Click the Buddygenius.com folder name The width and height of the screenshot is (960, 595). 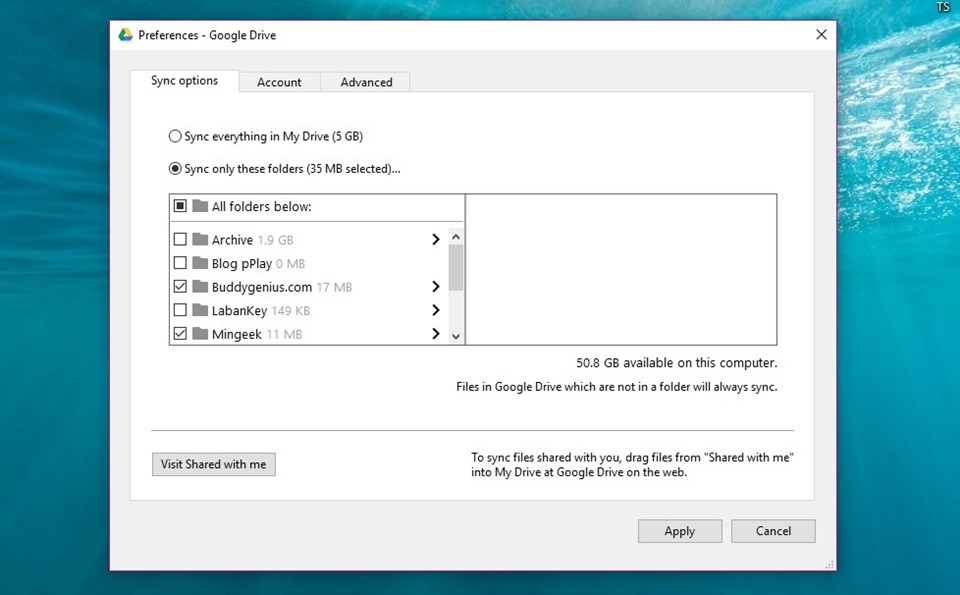pyautogui.click(x=261, y=287)
